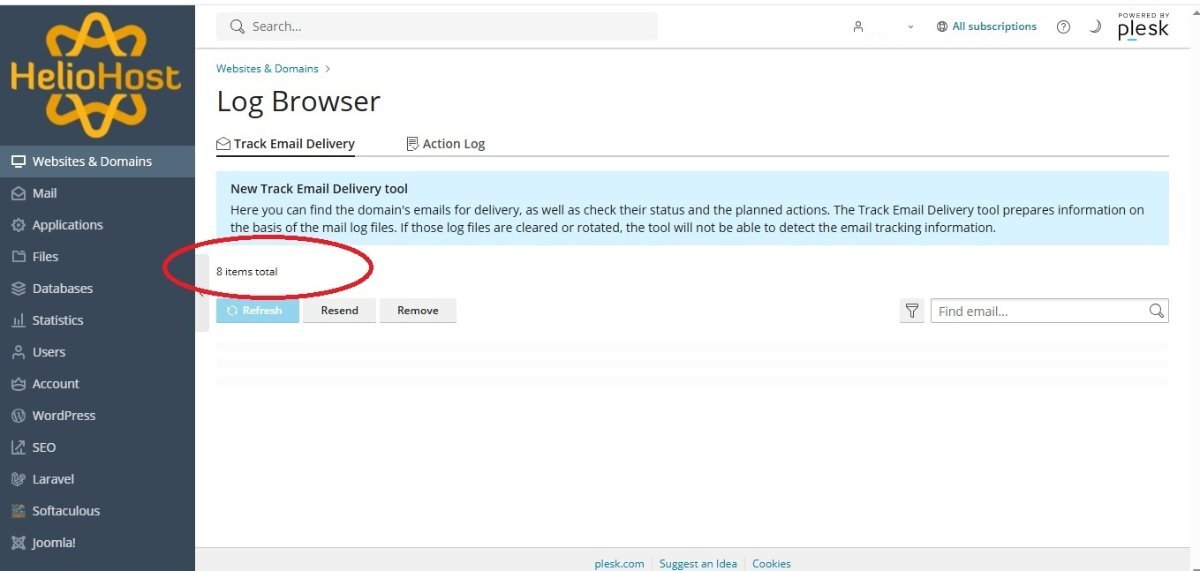Open the user account dropdown
The width and height of the screenshot is (1200, 571).
click(x=884, y=27)
